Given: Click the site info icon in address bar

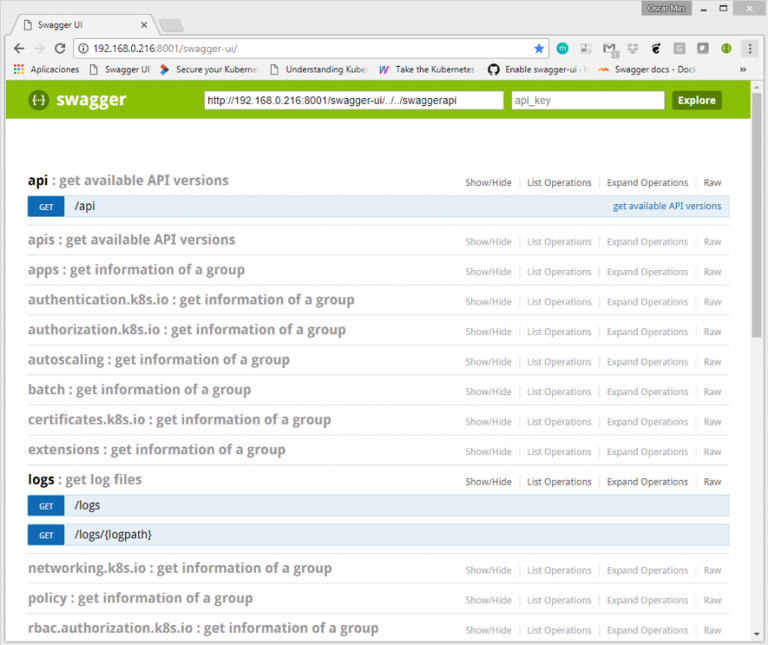Looking at the screenshot, I should 84,48.
